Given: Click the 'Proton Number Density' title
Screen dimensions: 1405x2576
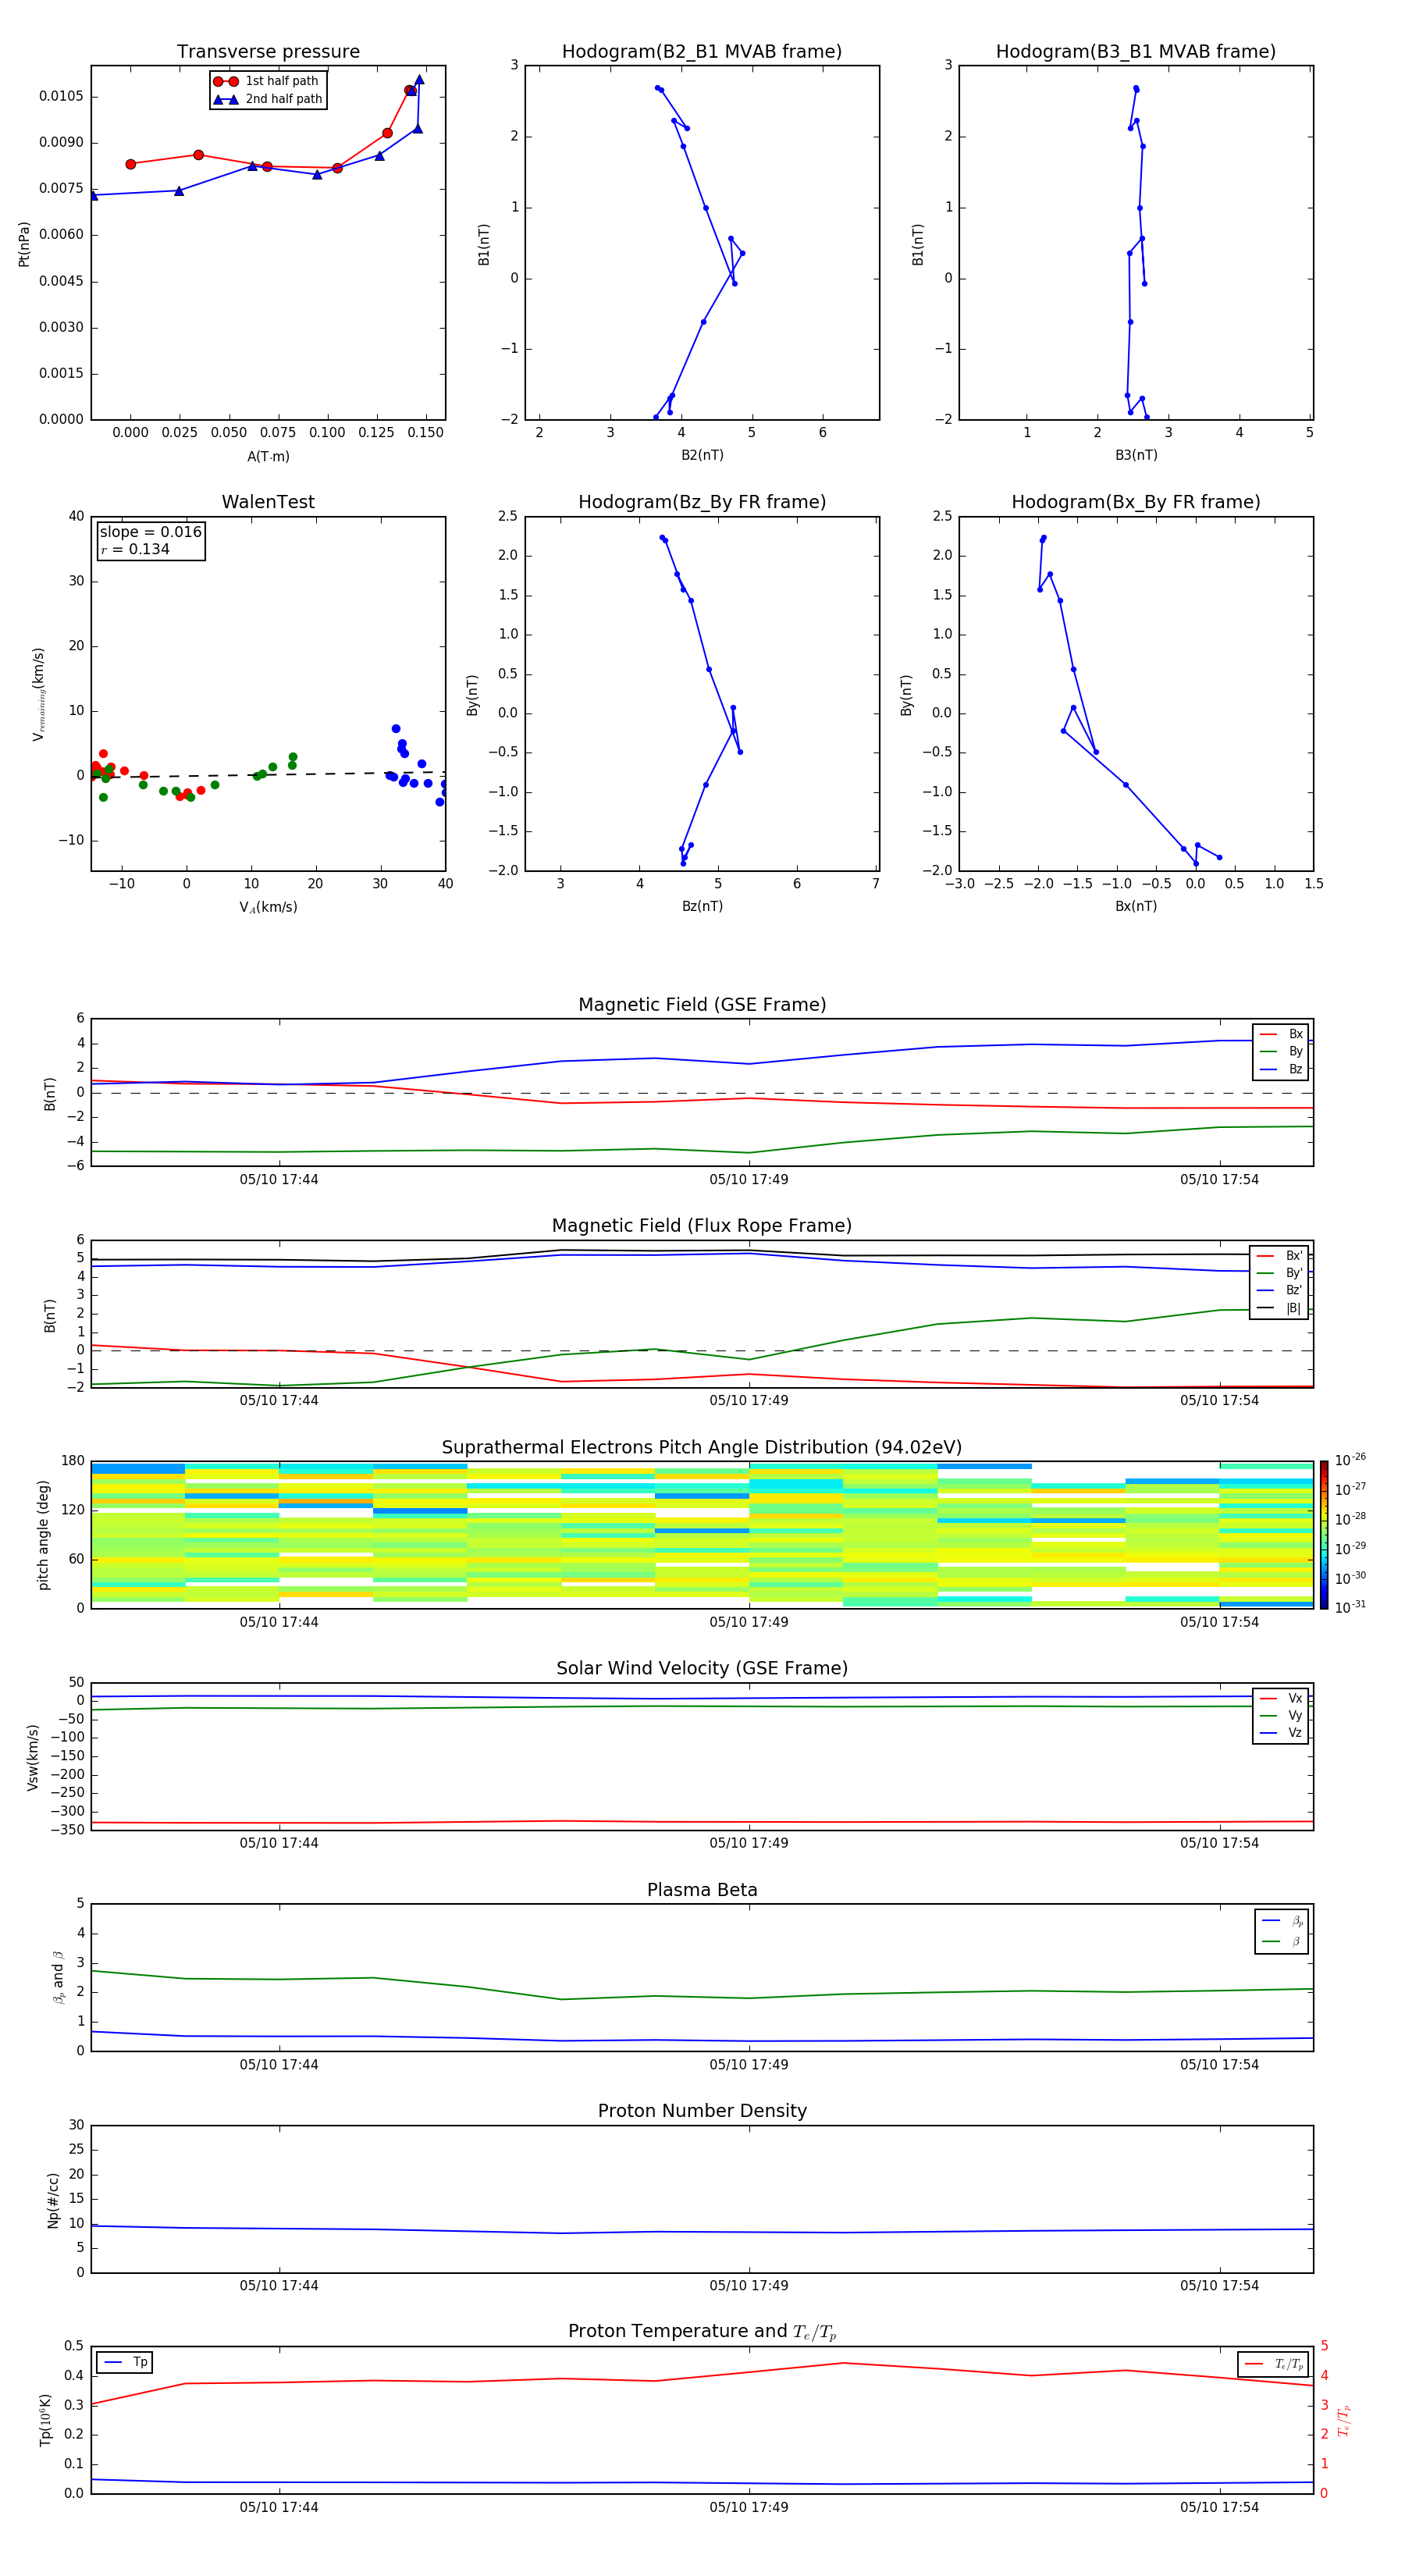Looking at the screenshot, I should pos(702,2111).
